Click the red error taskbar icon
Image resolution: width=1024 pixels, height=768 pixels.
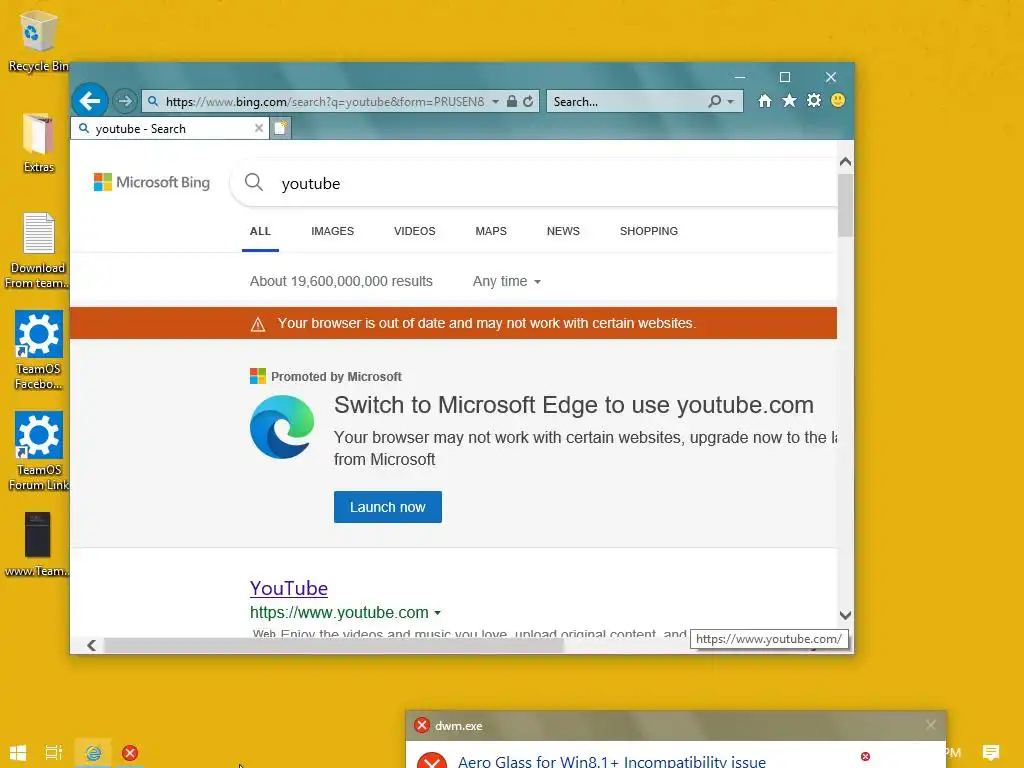(129, 752)
